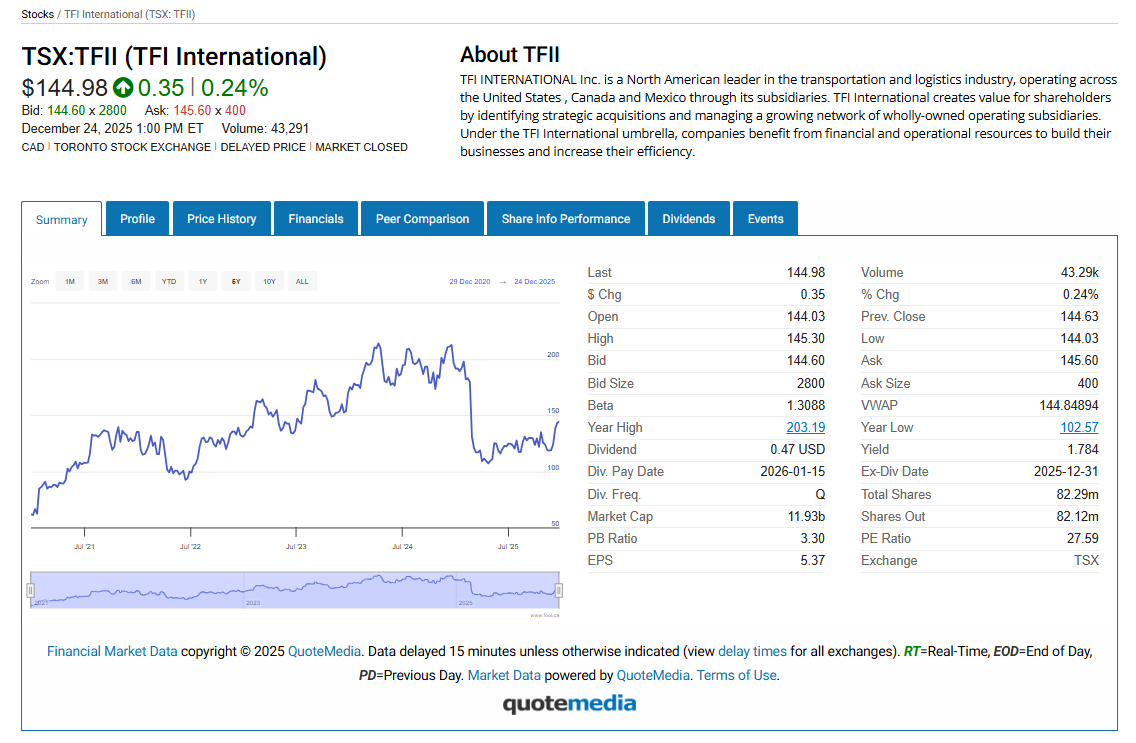
Task: Click the chart end date 24 Dec 2025
Action: [534, 282]
